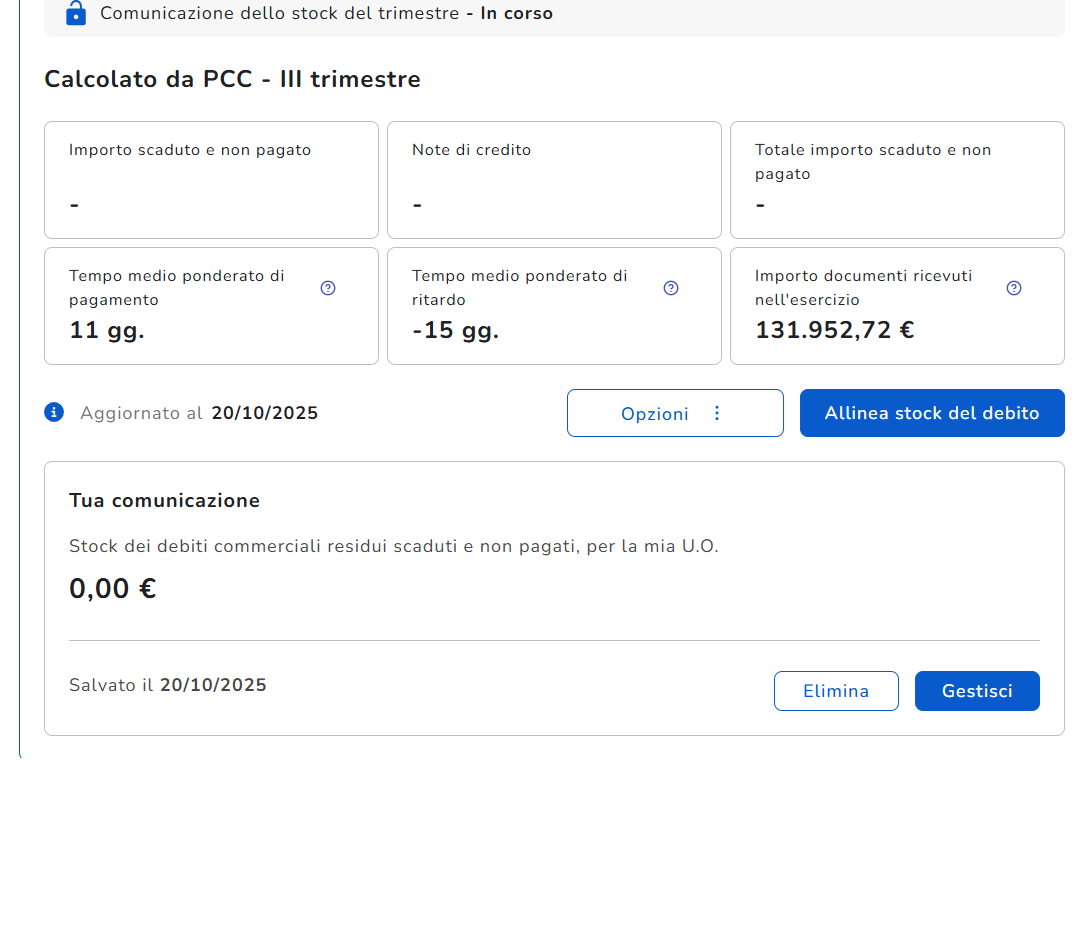1085x943 pixels.
Task: Click the Comunicazione dello stock del trimestre banner
Action: (x=326, y=14)
